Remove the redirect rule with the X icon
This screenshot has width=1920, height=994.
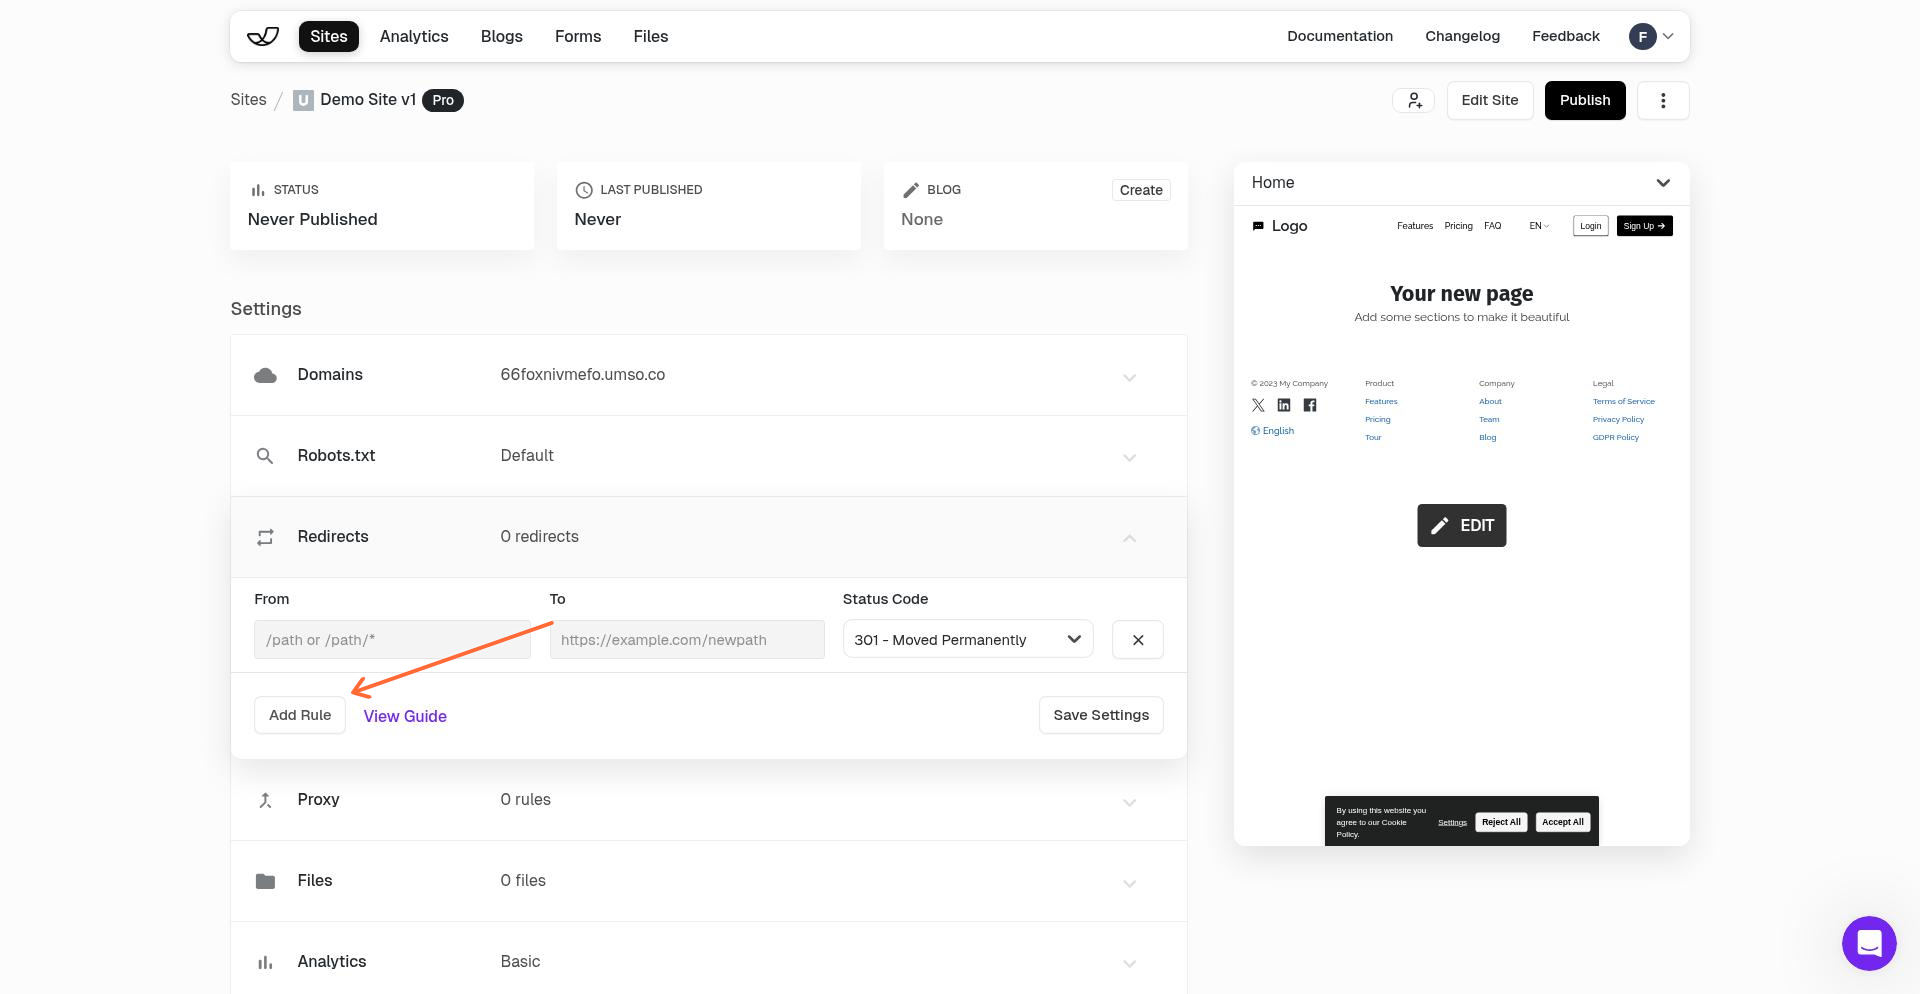(x=1137, y=639)
